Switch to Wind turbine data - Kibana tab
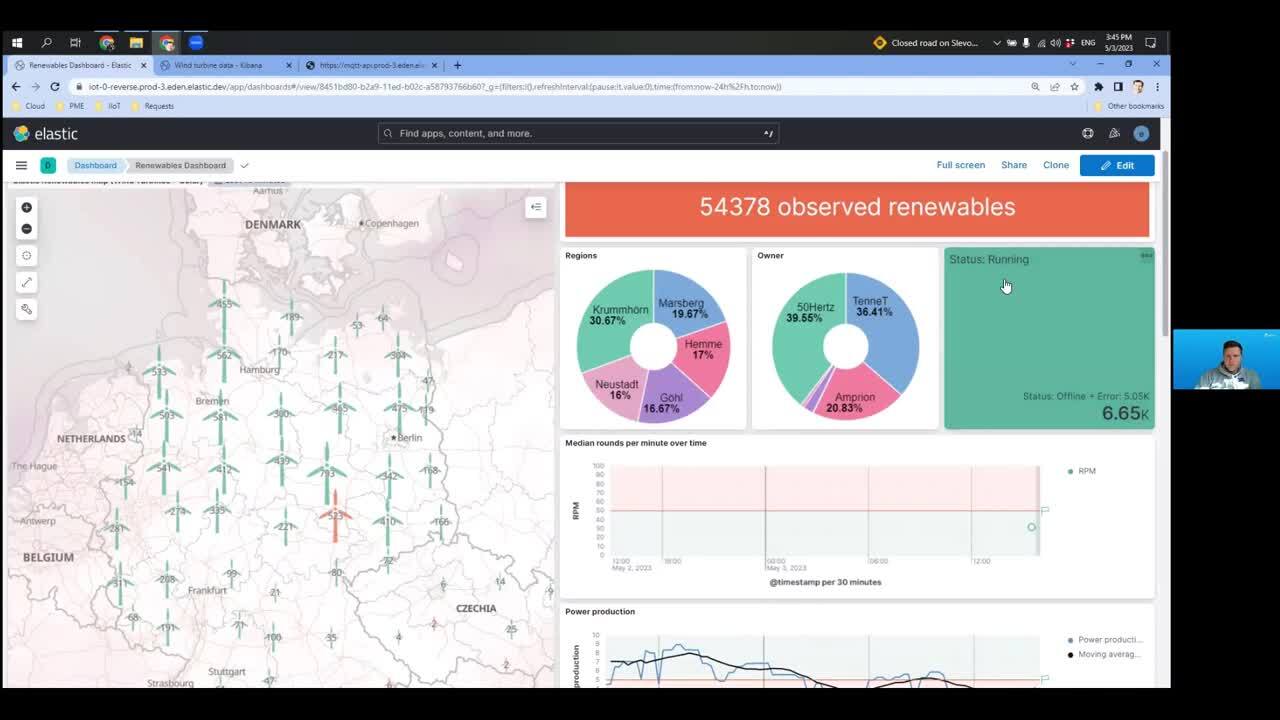The width and height of the screenshot is (1280, 720). click(x=225, y=65)
